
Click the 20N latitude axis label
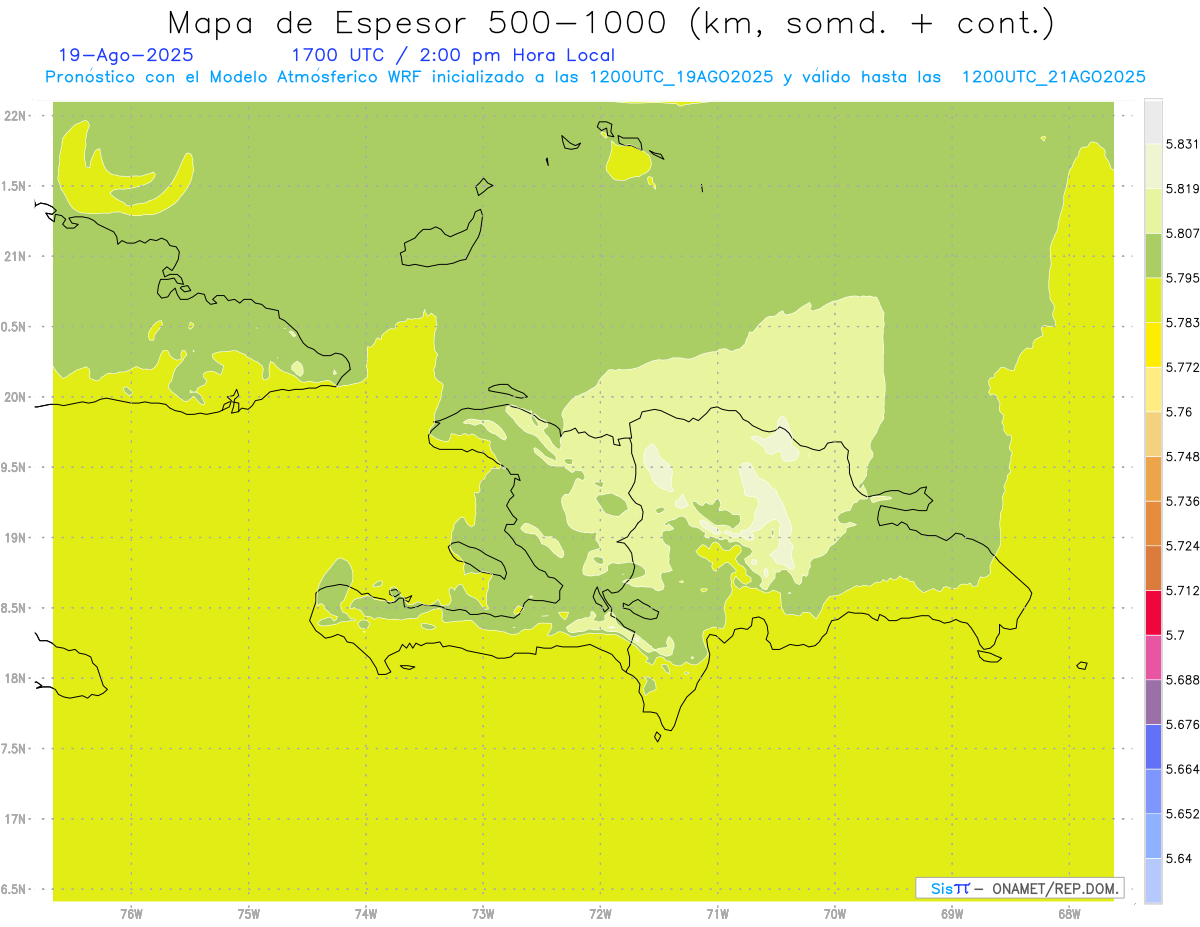click(15, 397)
